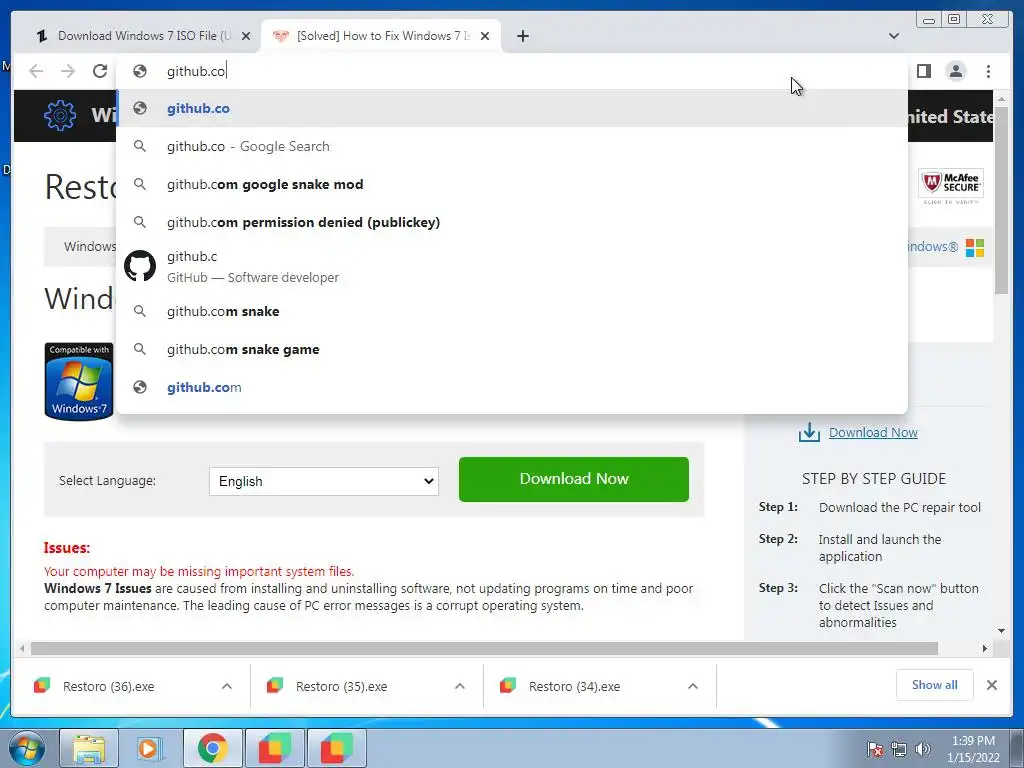Image resolution: width=1024 pixels, height=768 pixels.
Task: Open Windows Media Player from taskbar
Action: (x=149, y=748)
